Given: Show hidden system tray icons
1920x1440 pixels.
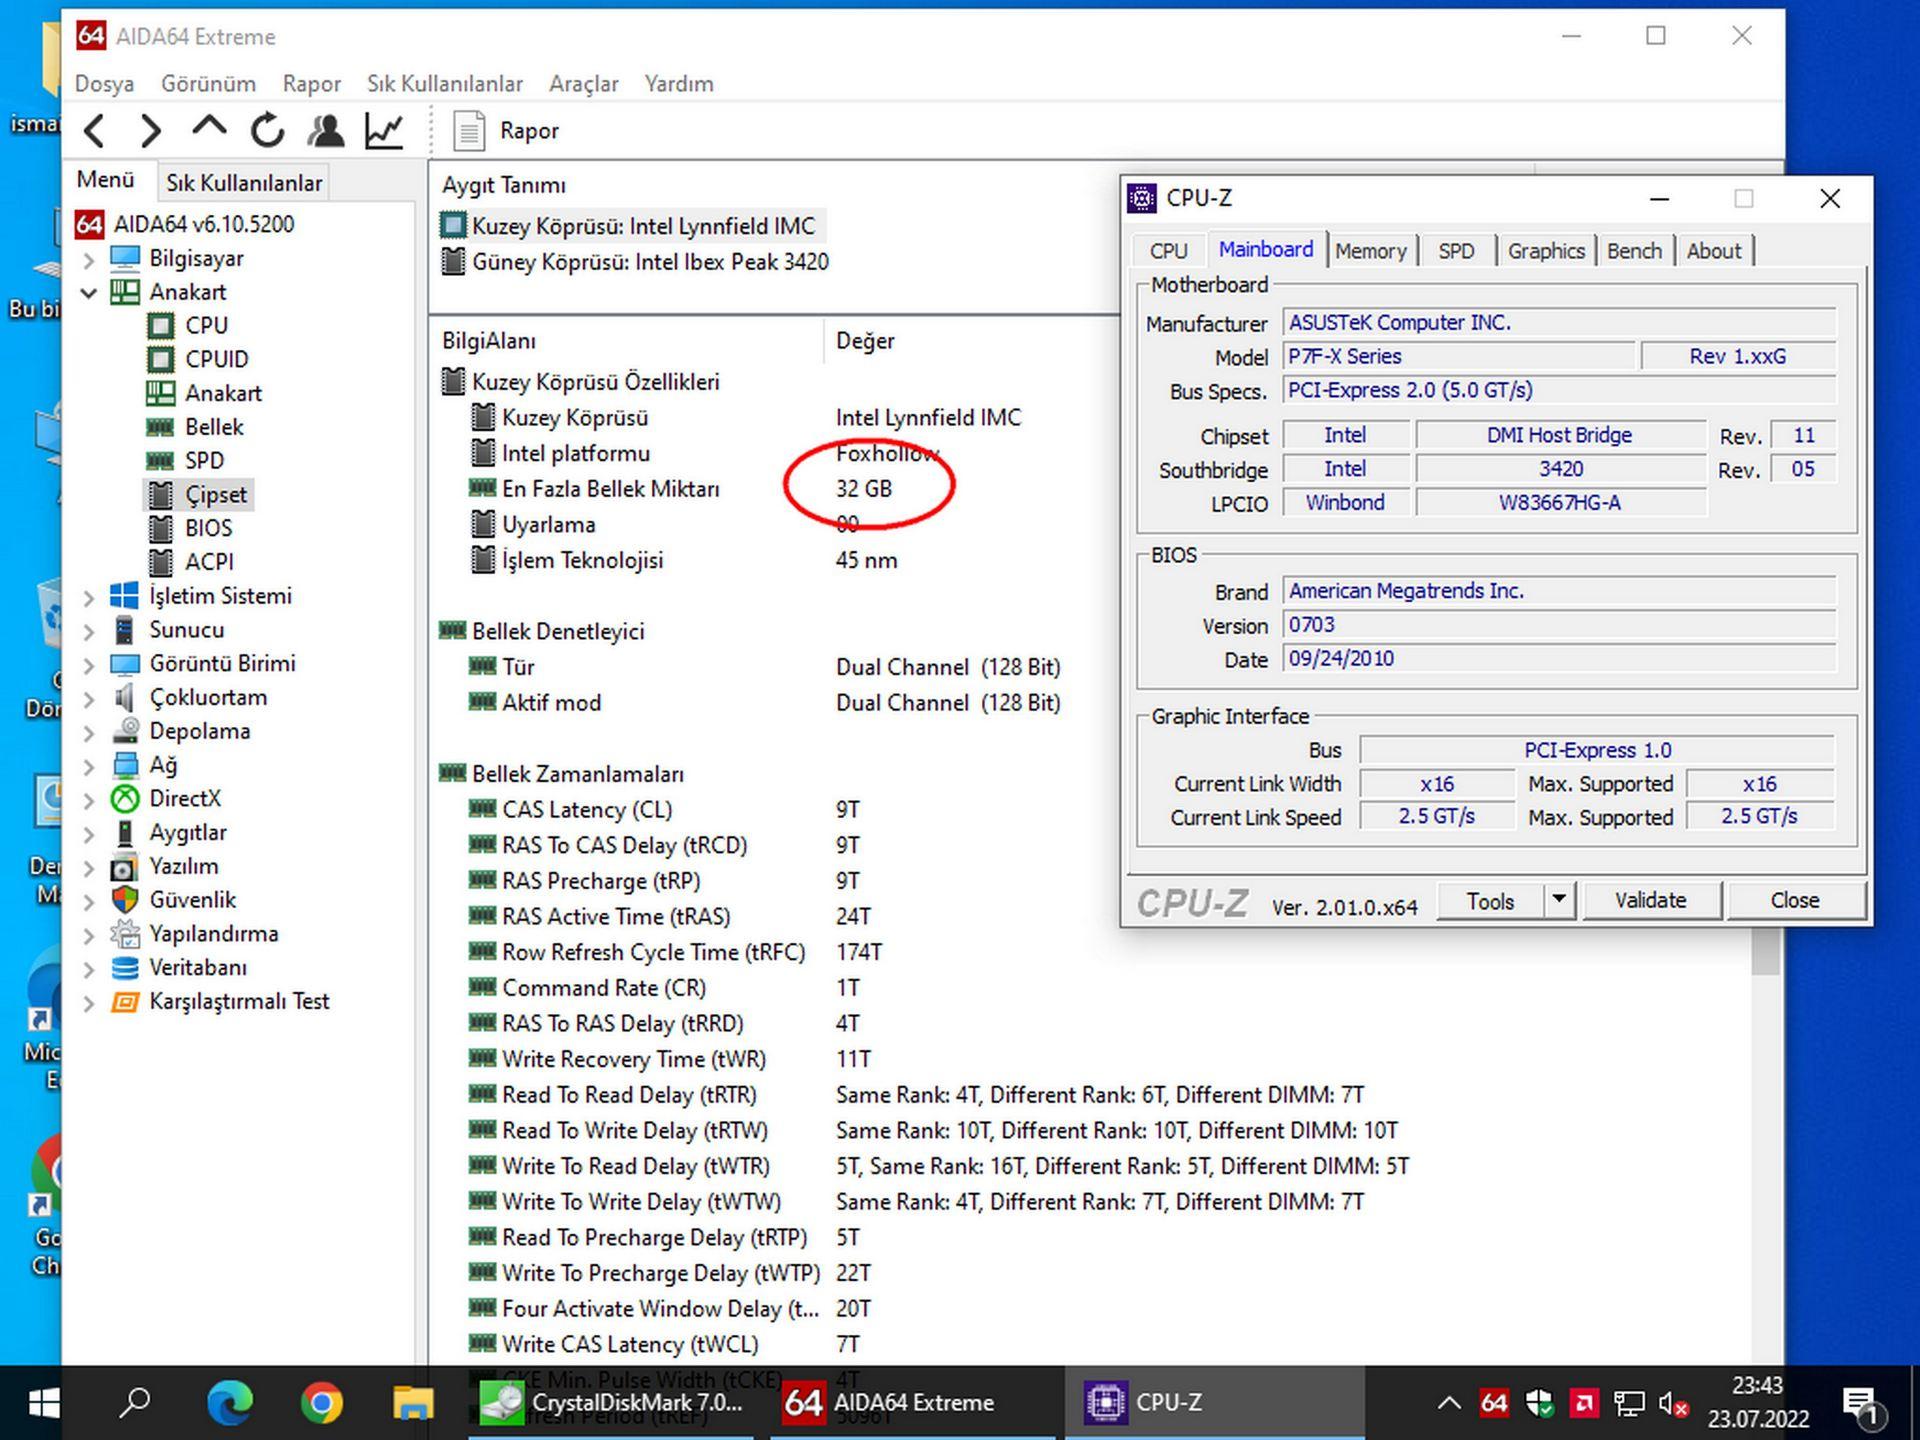Looking at the screenshot, I should point(1448,1403).
